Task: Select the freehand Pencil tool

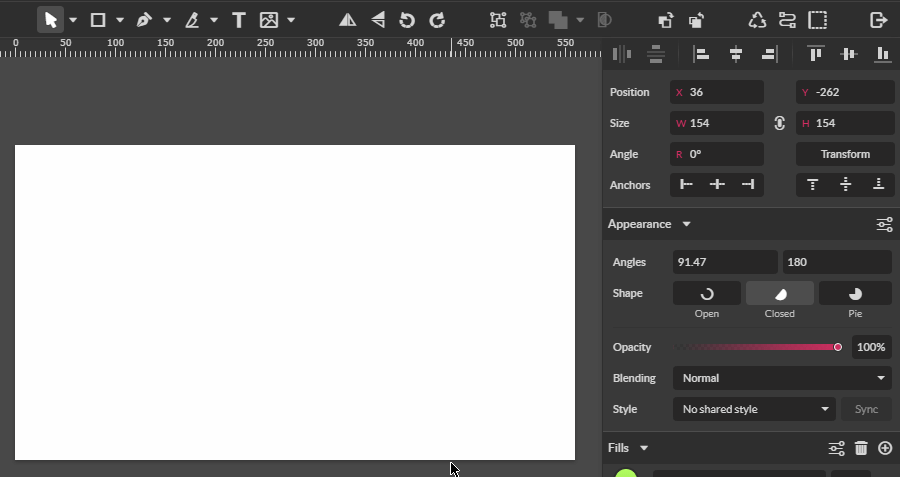Action: [192, 20]
